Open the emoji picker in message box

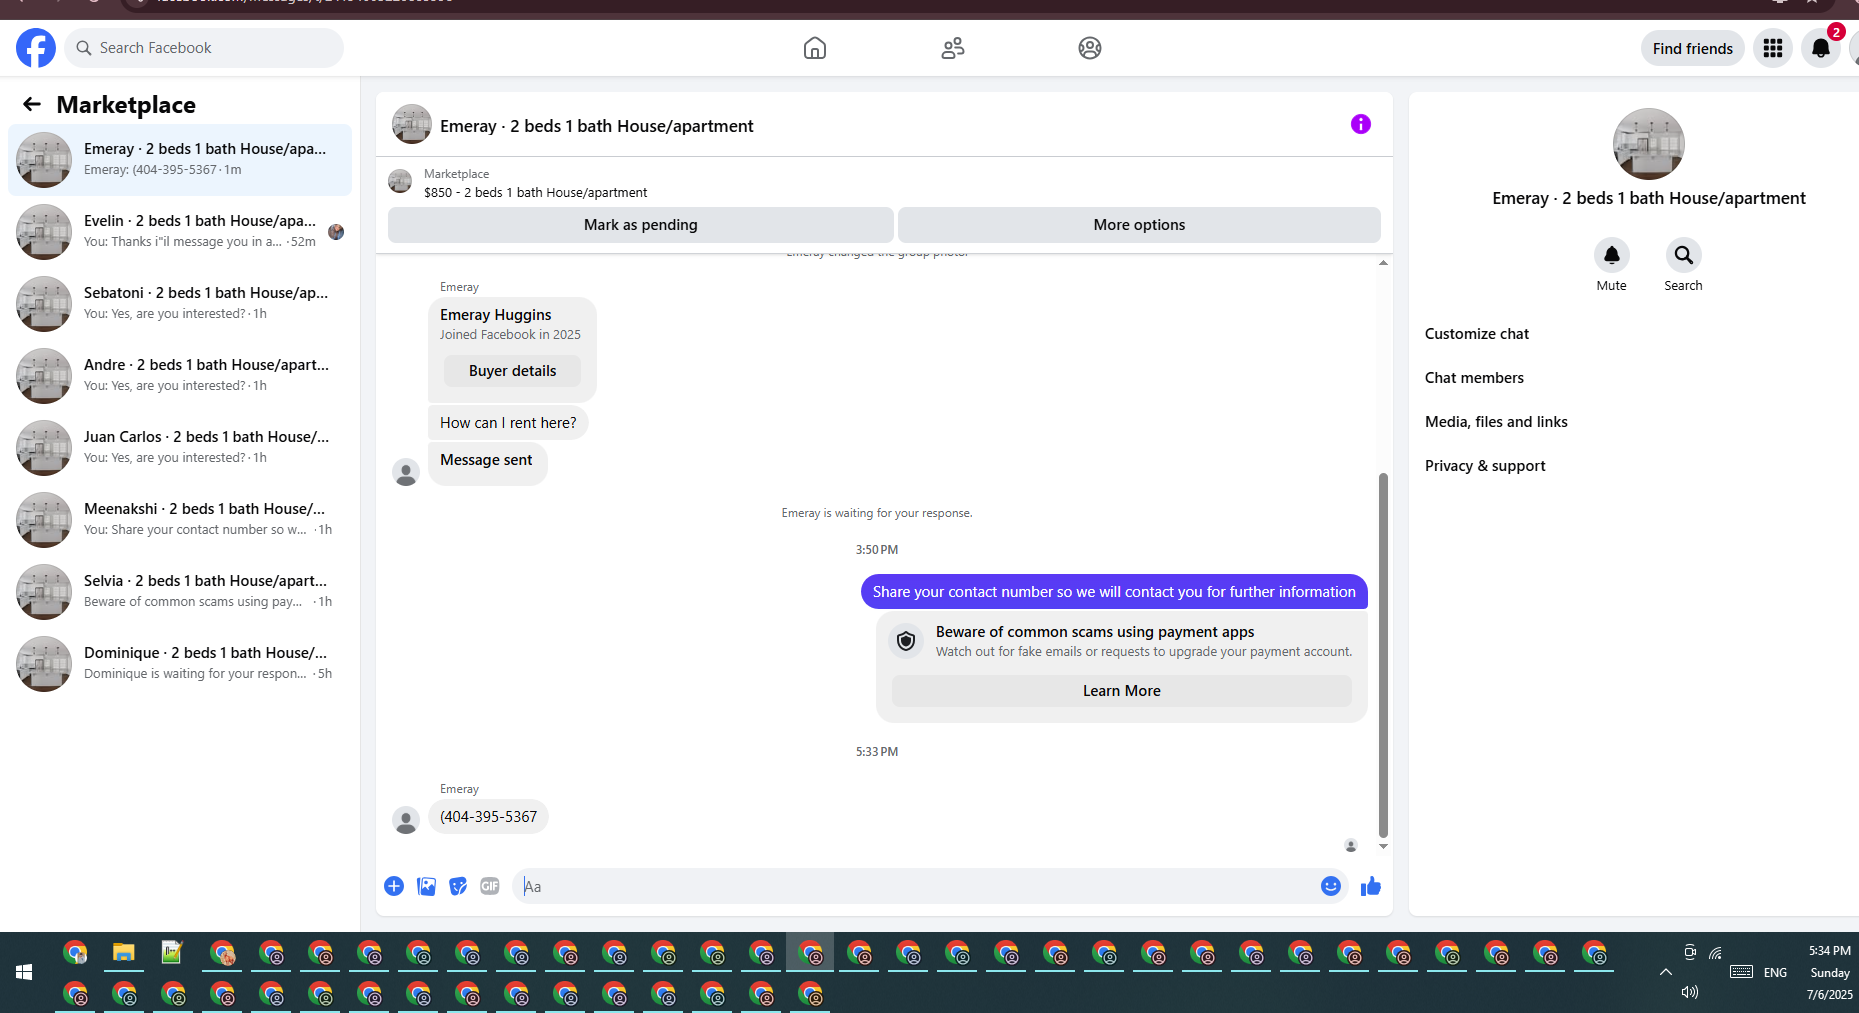(1331, 886)
